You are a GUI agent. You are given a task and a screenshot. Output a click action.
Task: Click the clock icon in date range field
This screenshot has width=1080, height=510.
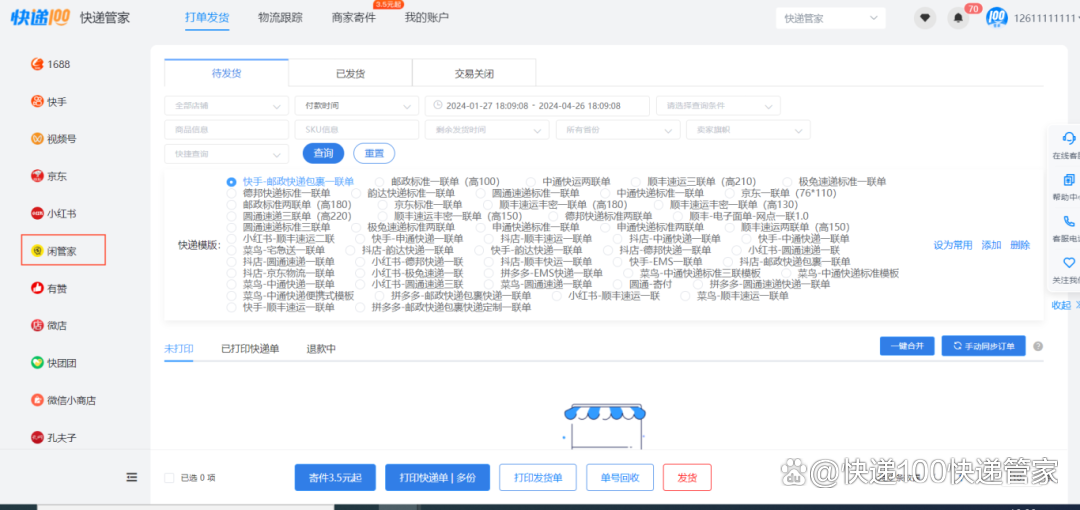tap(437, 105)
